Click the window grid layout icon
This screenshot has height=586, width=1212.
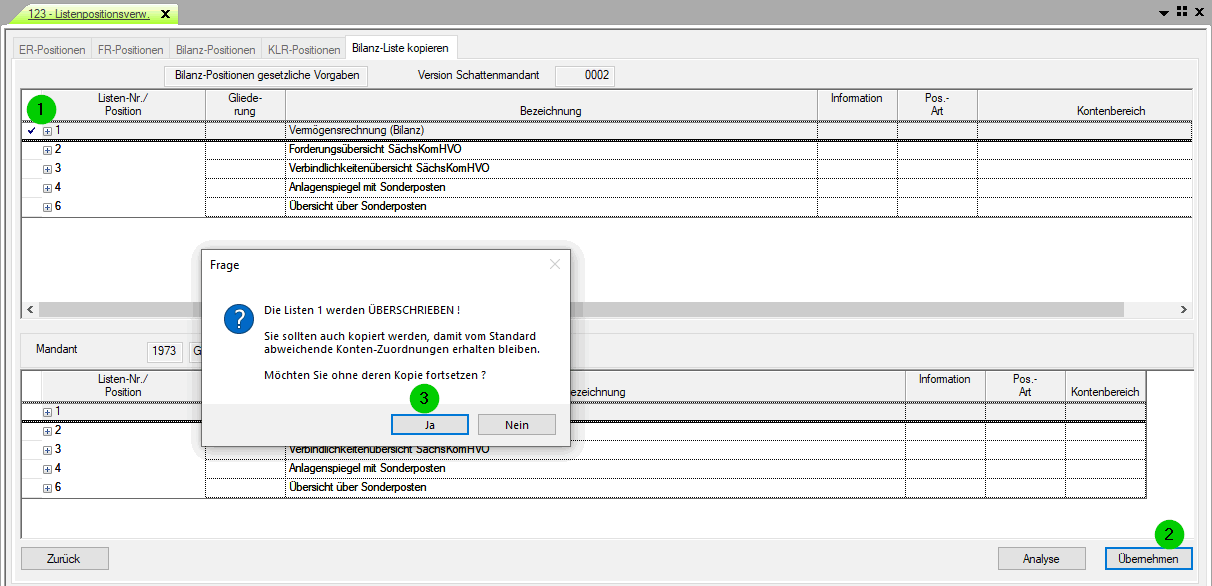pyautogui.click(x=1181, y=11)
